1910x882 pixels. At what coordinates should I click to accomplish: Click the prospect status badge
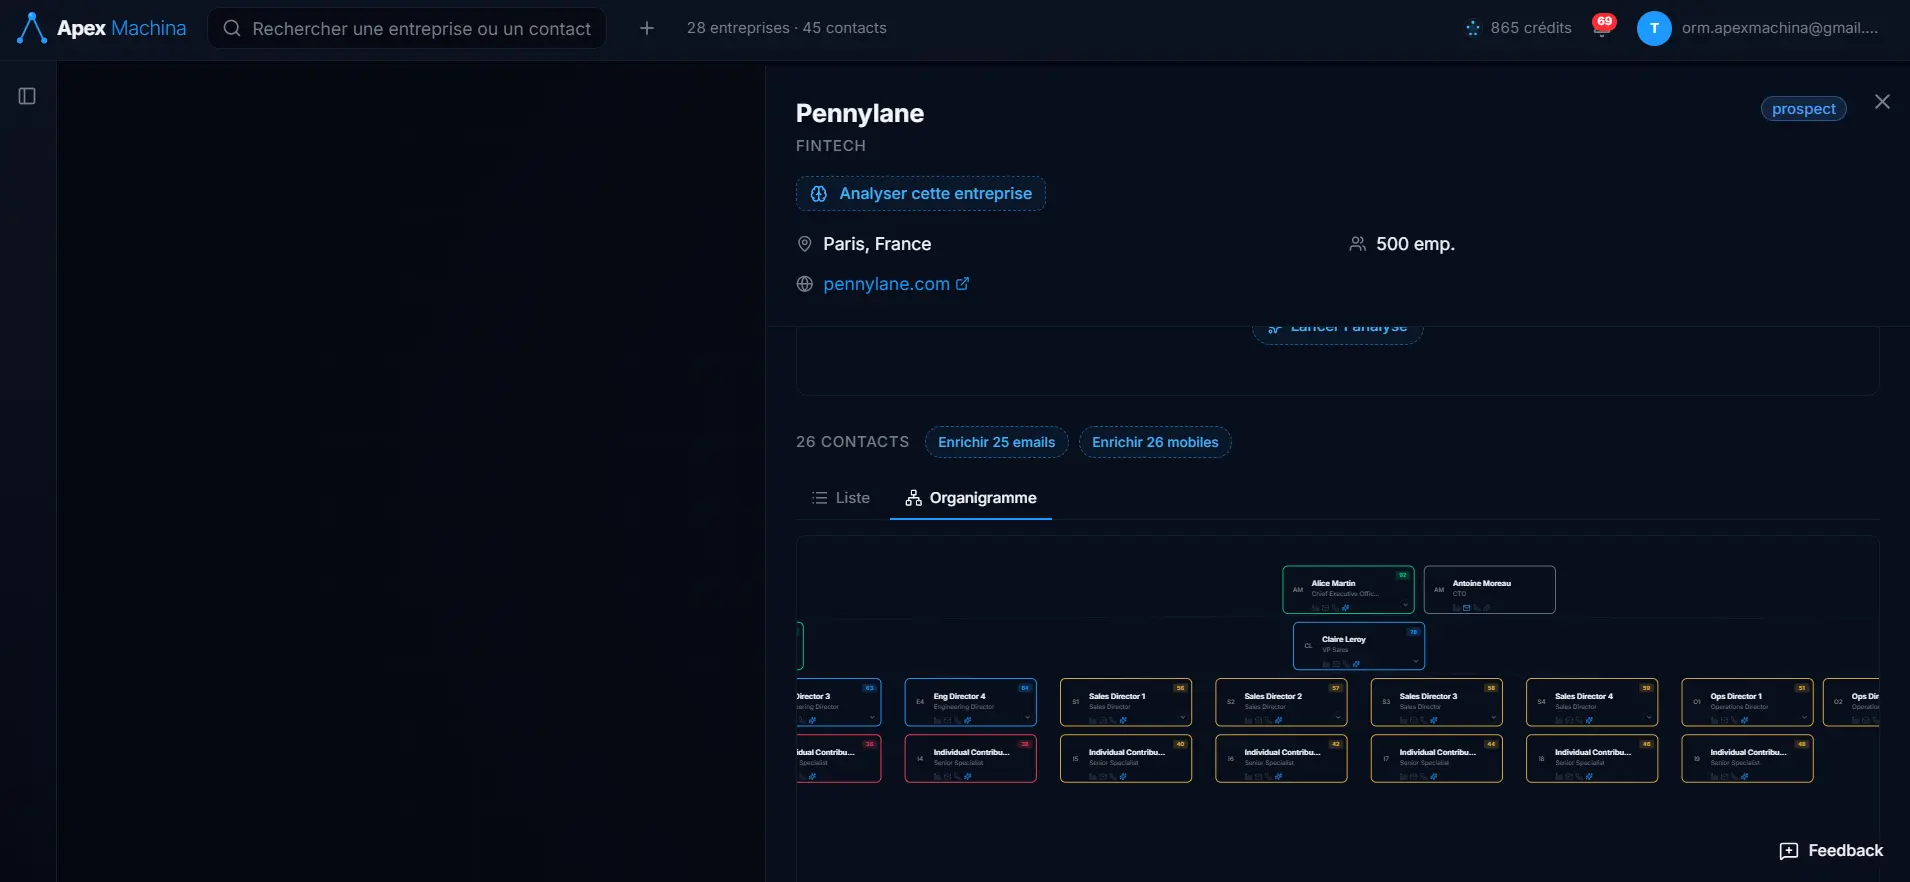(x=1804, y=109)
